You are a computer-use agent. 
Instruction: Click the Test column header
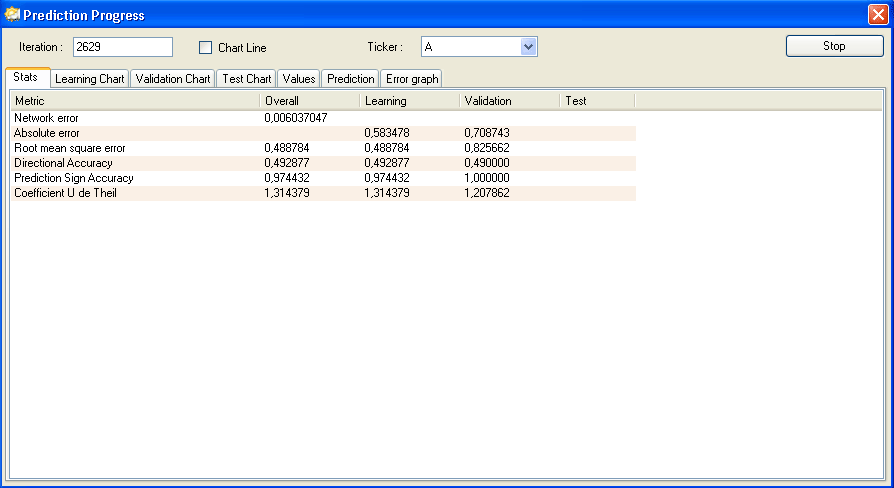[x=598, y=101]
